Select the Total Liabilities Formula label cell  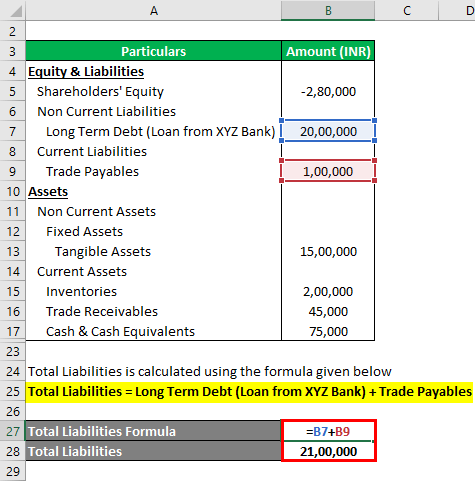pyautogui.click(x=153, y=431)
